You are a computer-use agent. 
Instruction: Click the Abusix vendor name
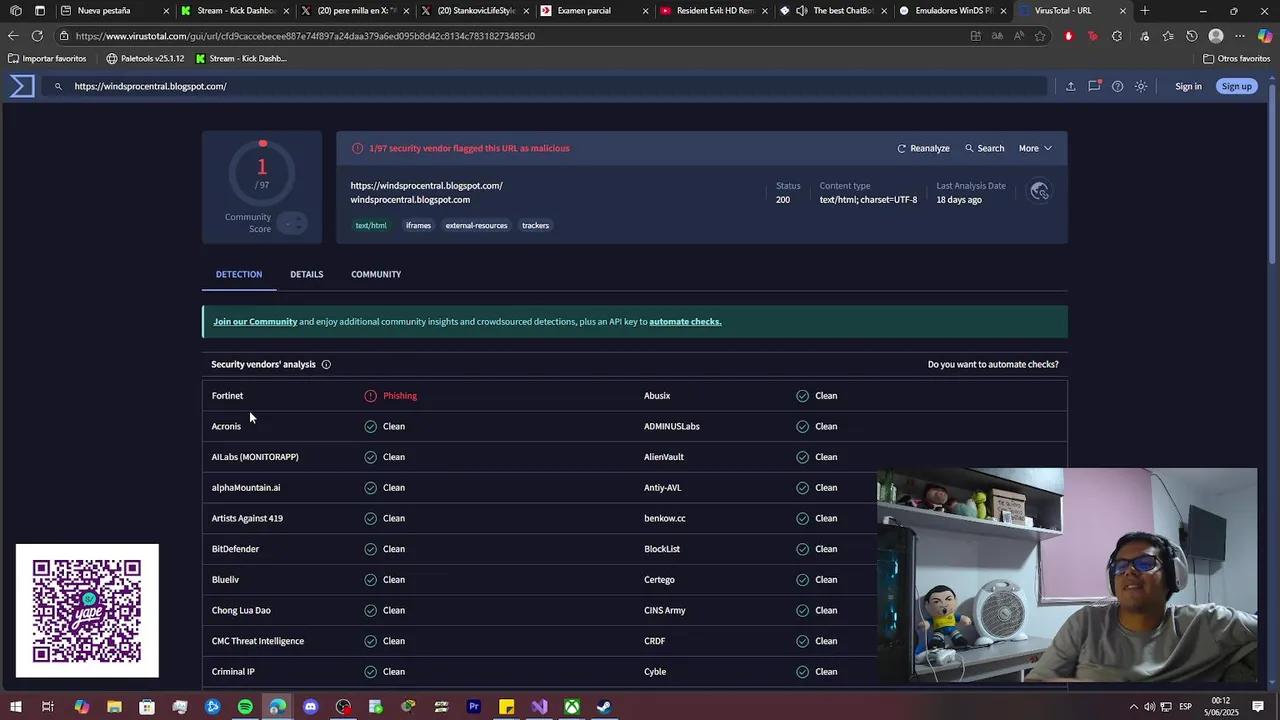click(656, 396)
